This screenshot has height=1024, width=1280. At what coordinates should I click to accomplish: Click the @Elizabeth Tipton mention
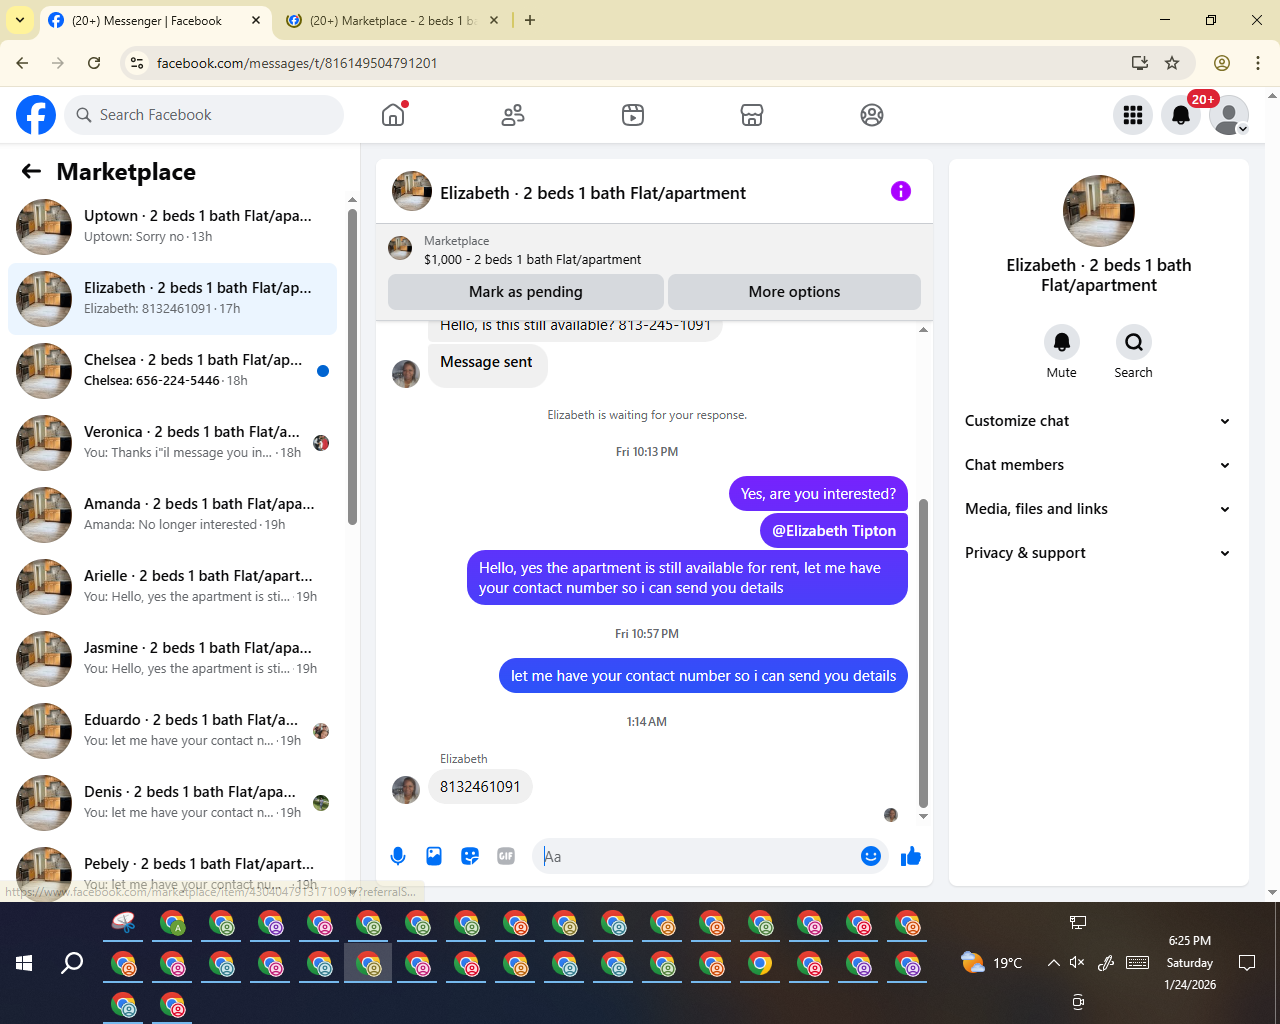(834, 531)
